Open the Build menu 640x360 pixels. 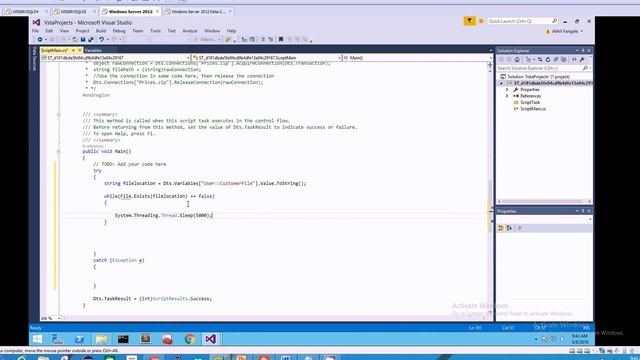(x=101, y=31)
